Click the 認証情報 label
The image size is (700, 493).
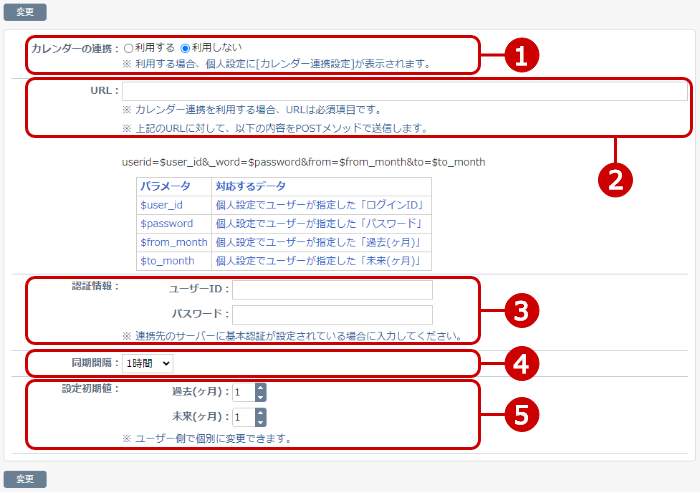click(95, 286)
